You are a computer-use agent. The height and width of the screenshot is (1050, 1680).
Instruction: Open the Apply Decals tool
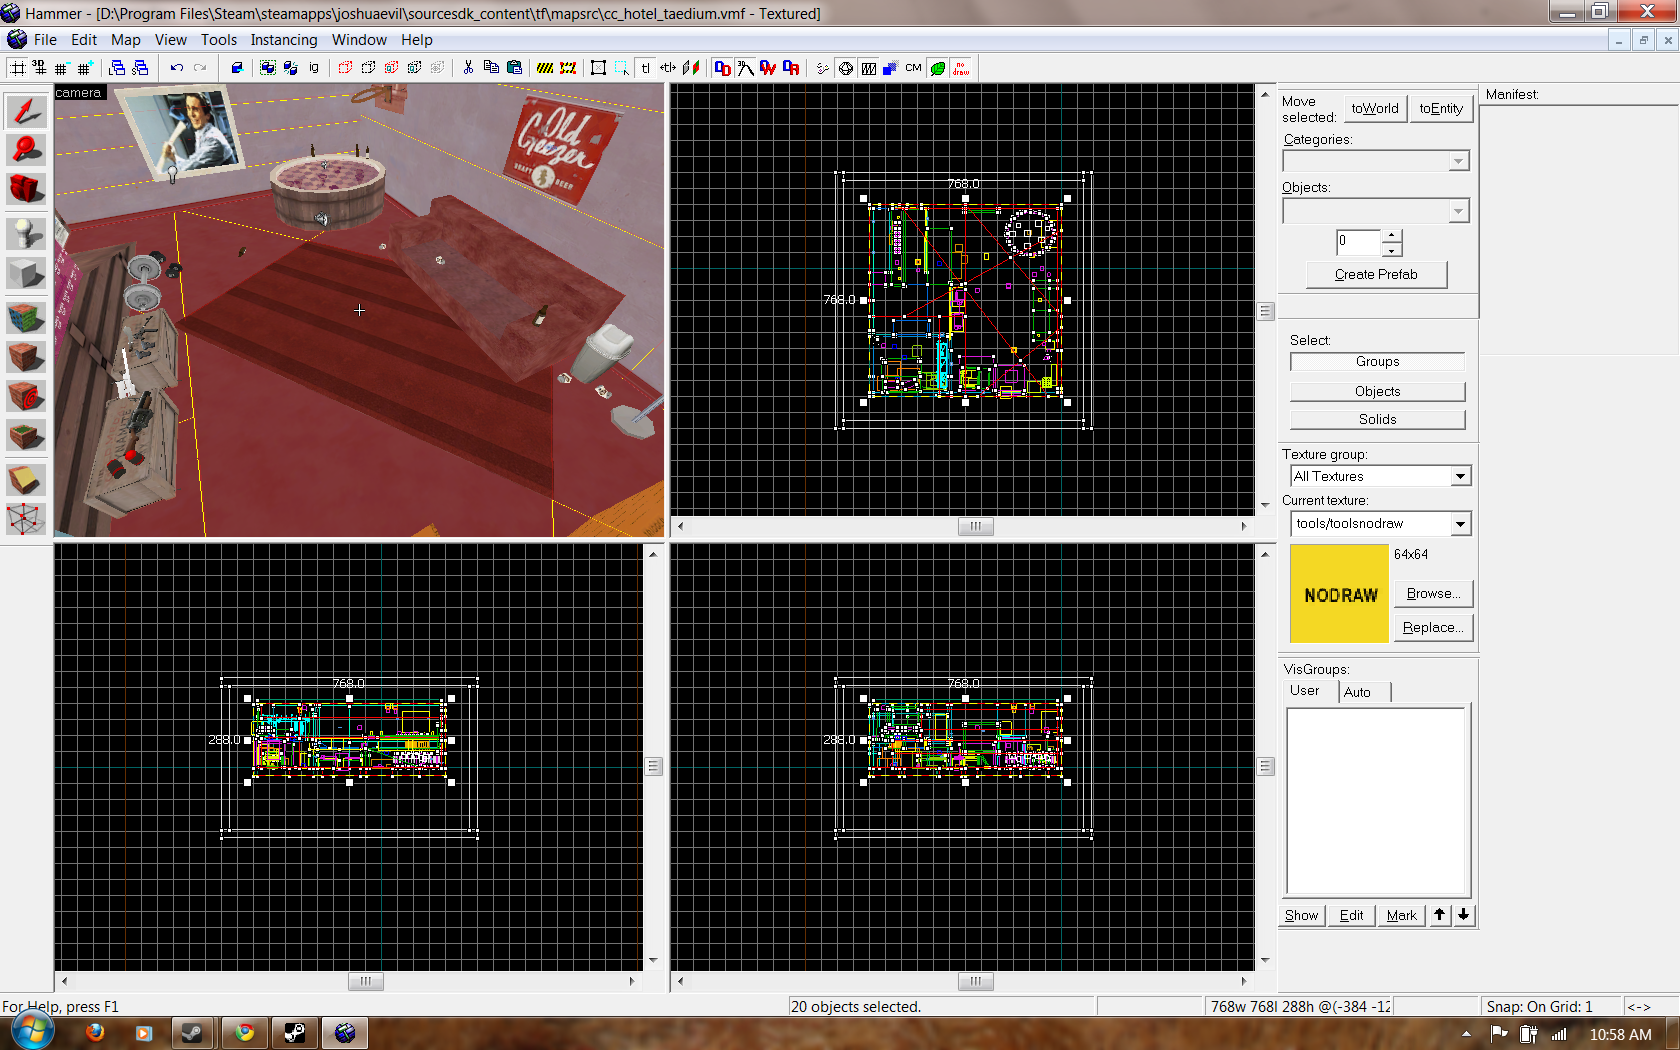tap(26, 397)
